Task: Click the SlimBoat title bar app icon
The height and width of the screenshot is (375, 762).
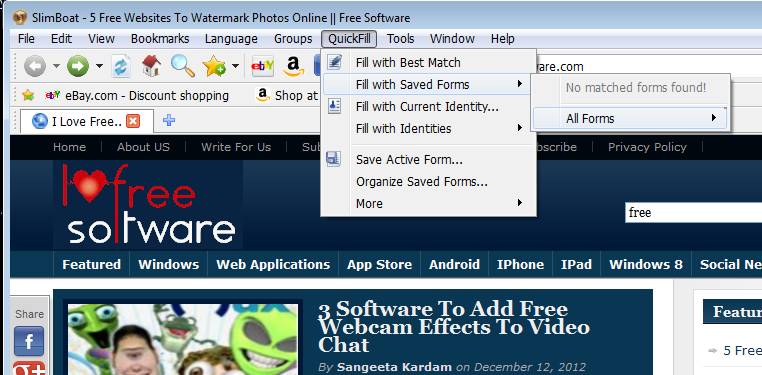Action: click(20, 18)
